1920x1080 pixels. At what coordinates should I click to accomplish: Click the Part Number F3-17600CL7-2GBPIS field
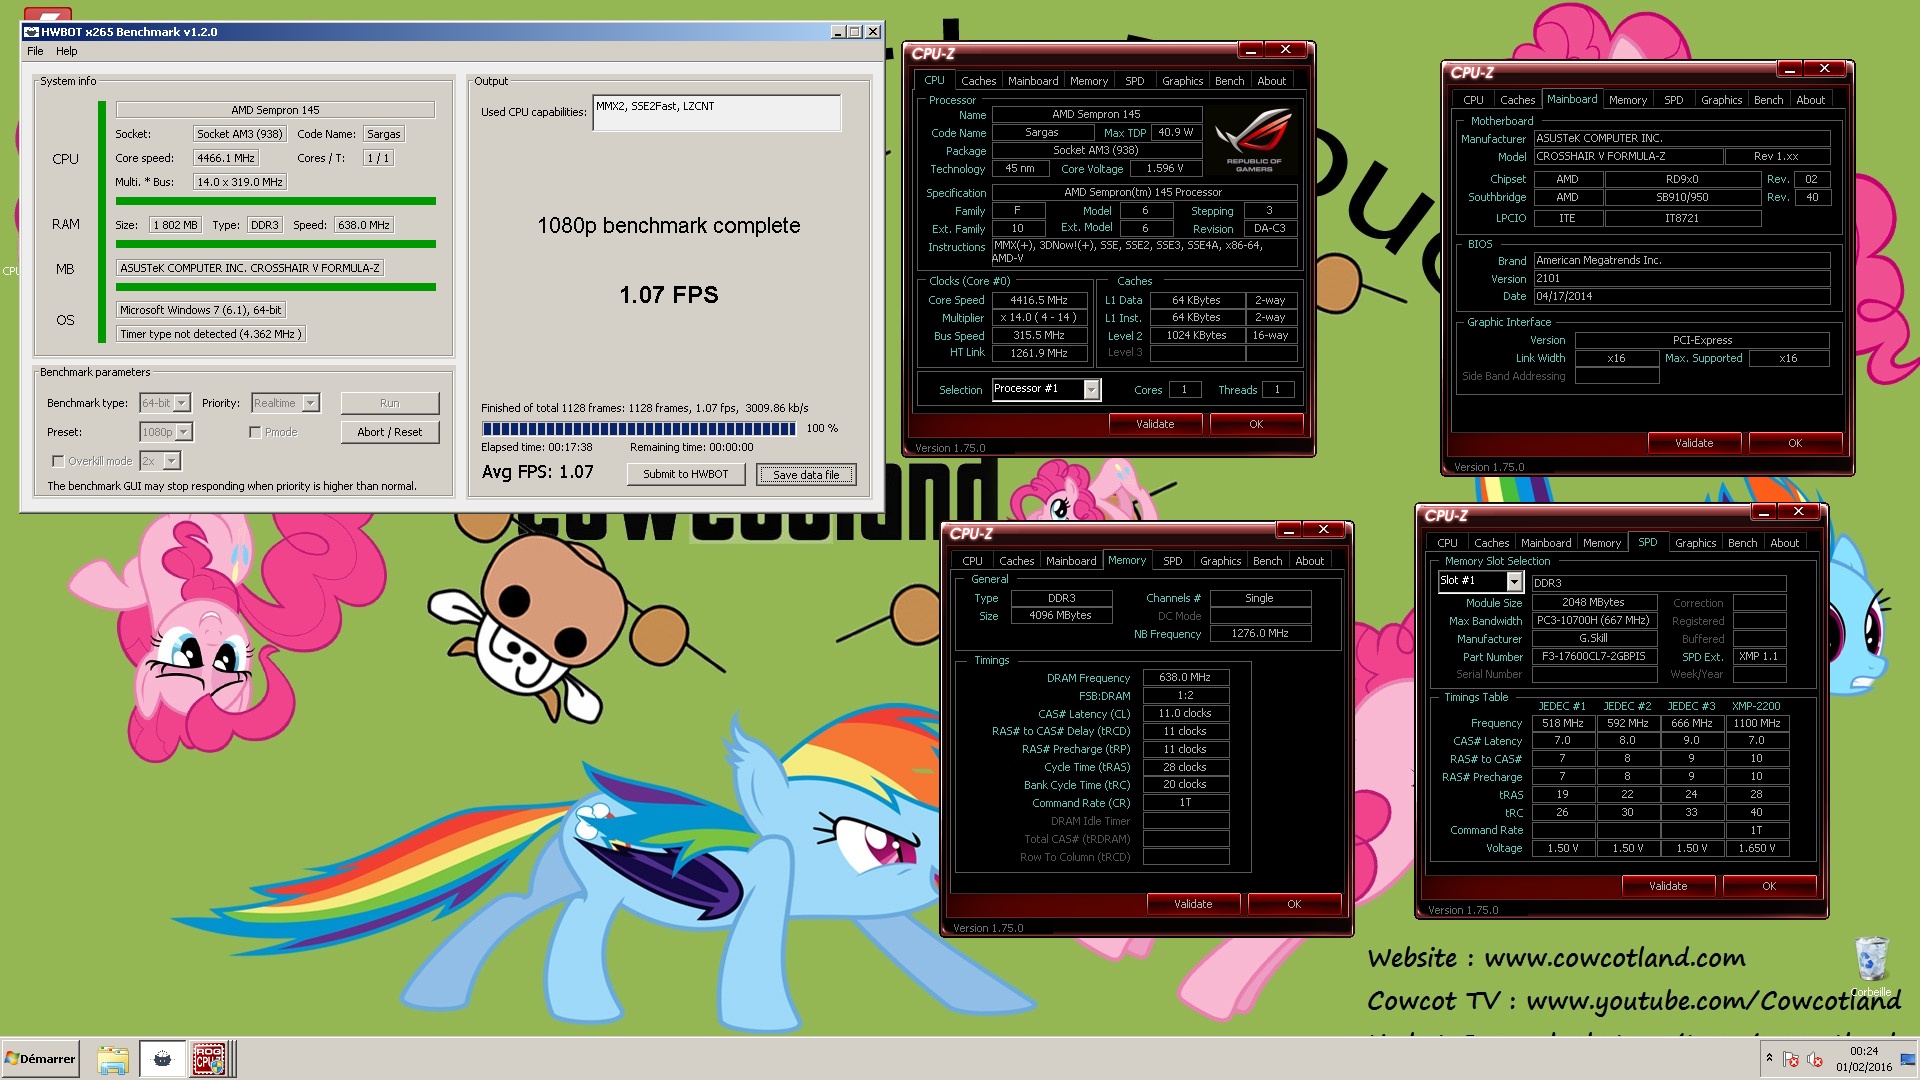tap(1594, 656)
